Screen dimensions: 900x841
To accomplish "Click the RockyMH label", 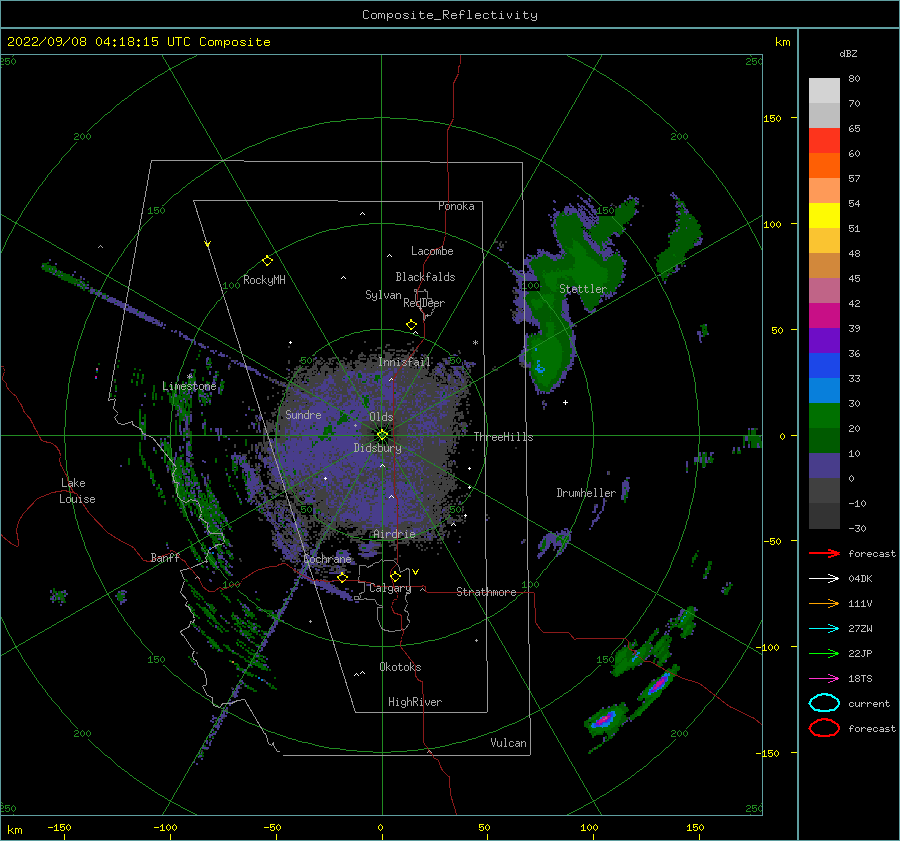I will tap(264, 280).
